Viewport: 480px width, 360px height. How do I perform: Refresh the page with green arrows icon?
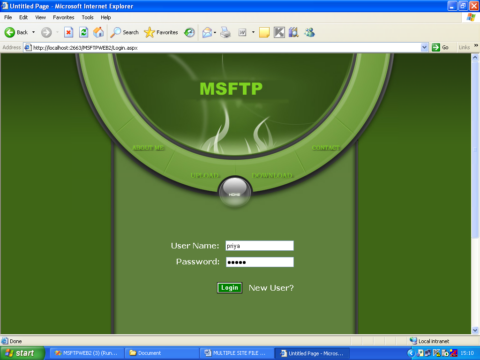coord(83,32)
